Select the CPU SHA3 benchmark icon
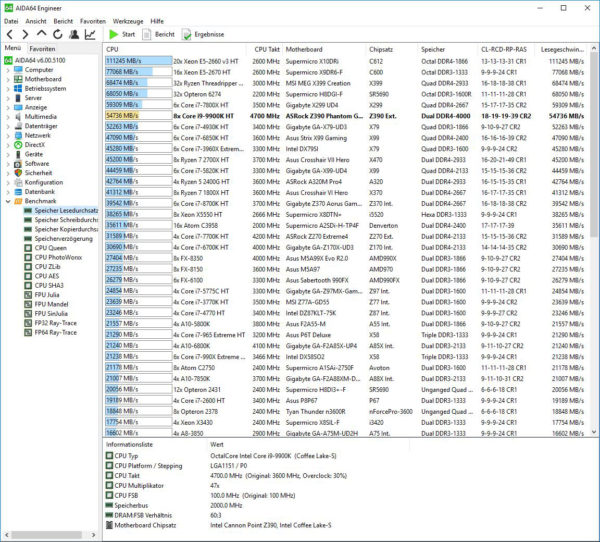The image size is (600, 542). click(x=28, y=286)
